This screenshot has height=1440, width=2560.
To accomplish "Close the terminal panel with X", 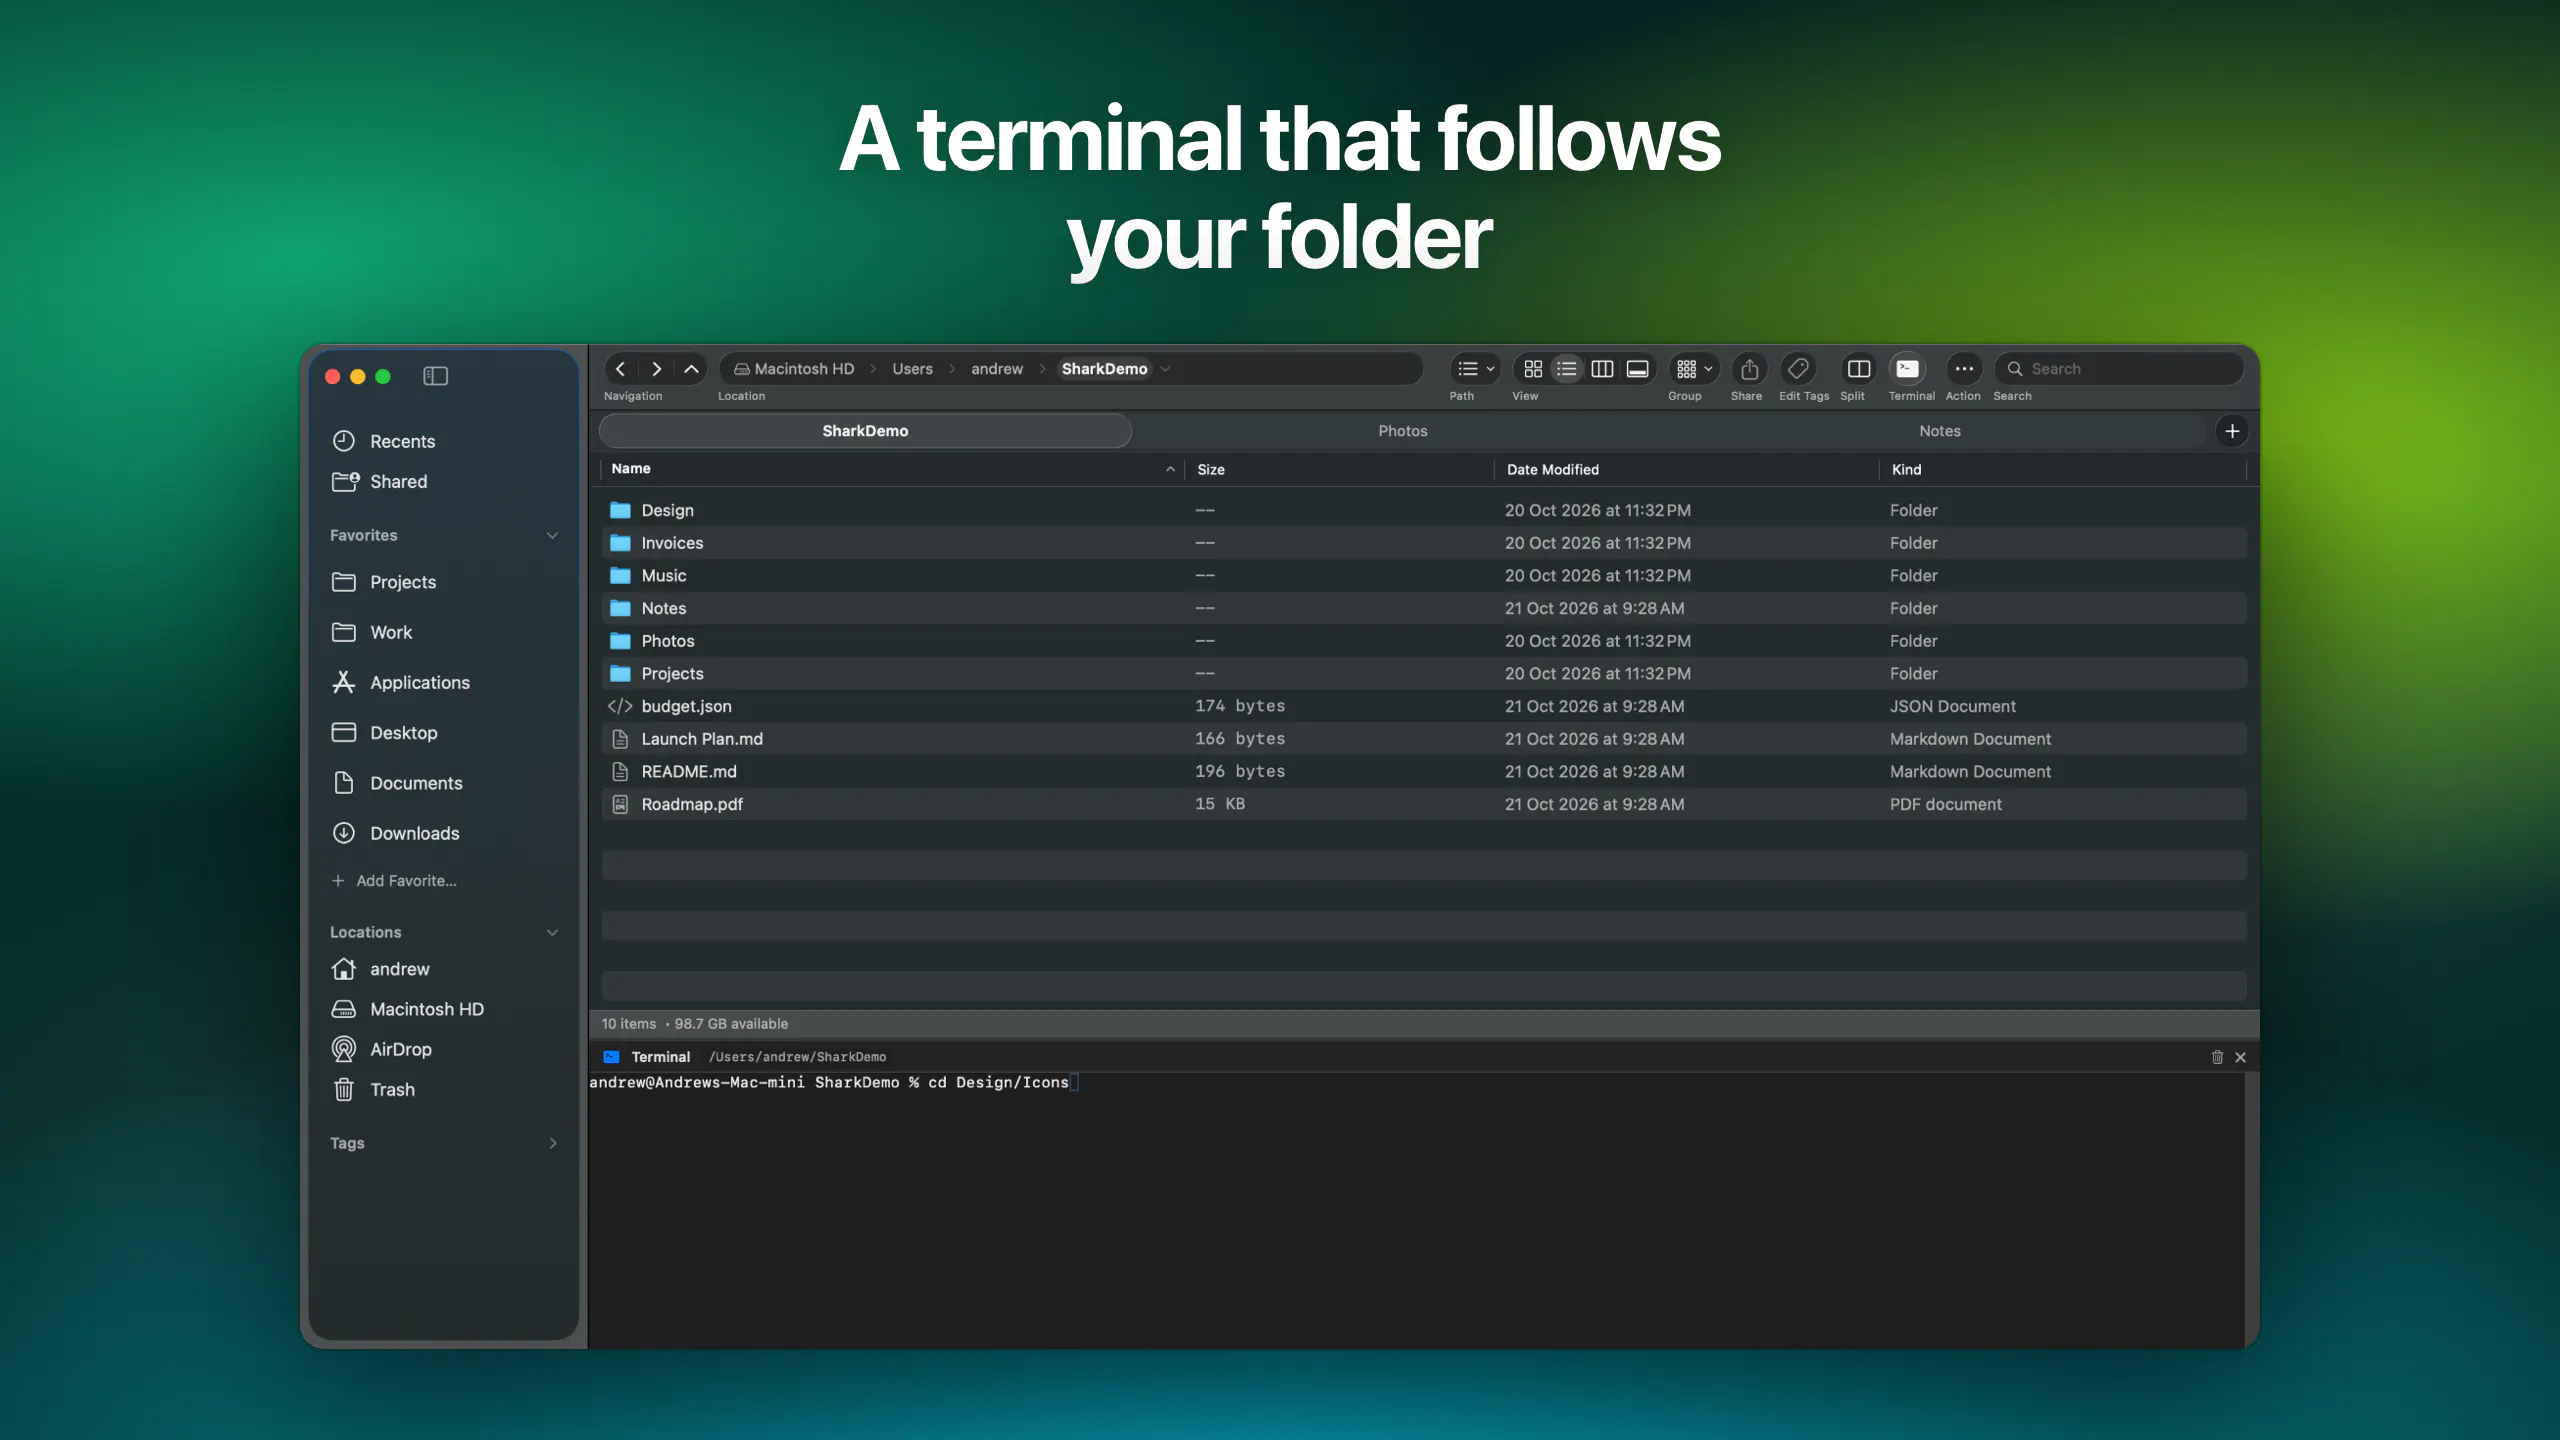I will coord(2240,1057).
